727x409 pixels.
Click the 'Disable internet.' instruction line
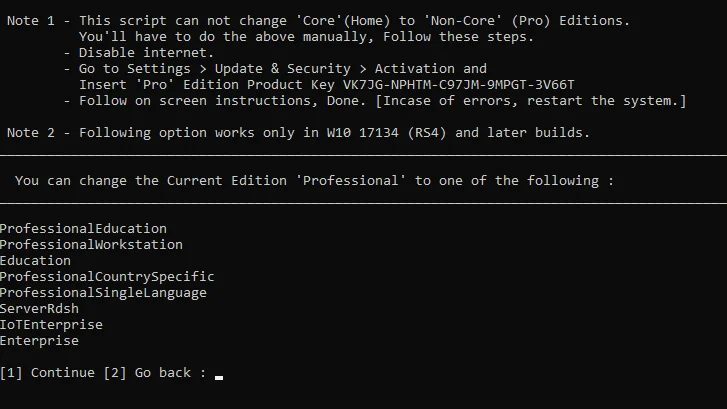click(x=146, y=53)
